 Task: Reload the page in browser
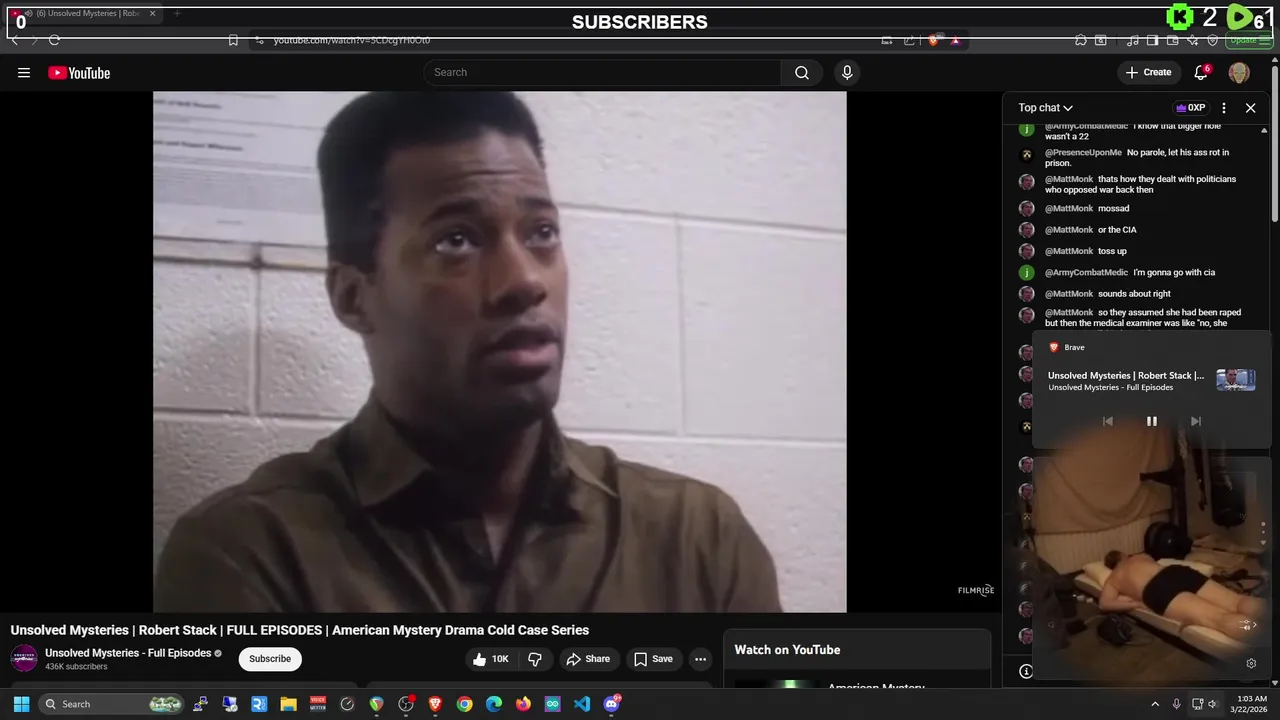click(54, 40)
